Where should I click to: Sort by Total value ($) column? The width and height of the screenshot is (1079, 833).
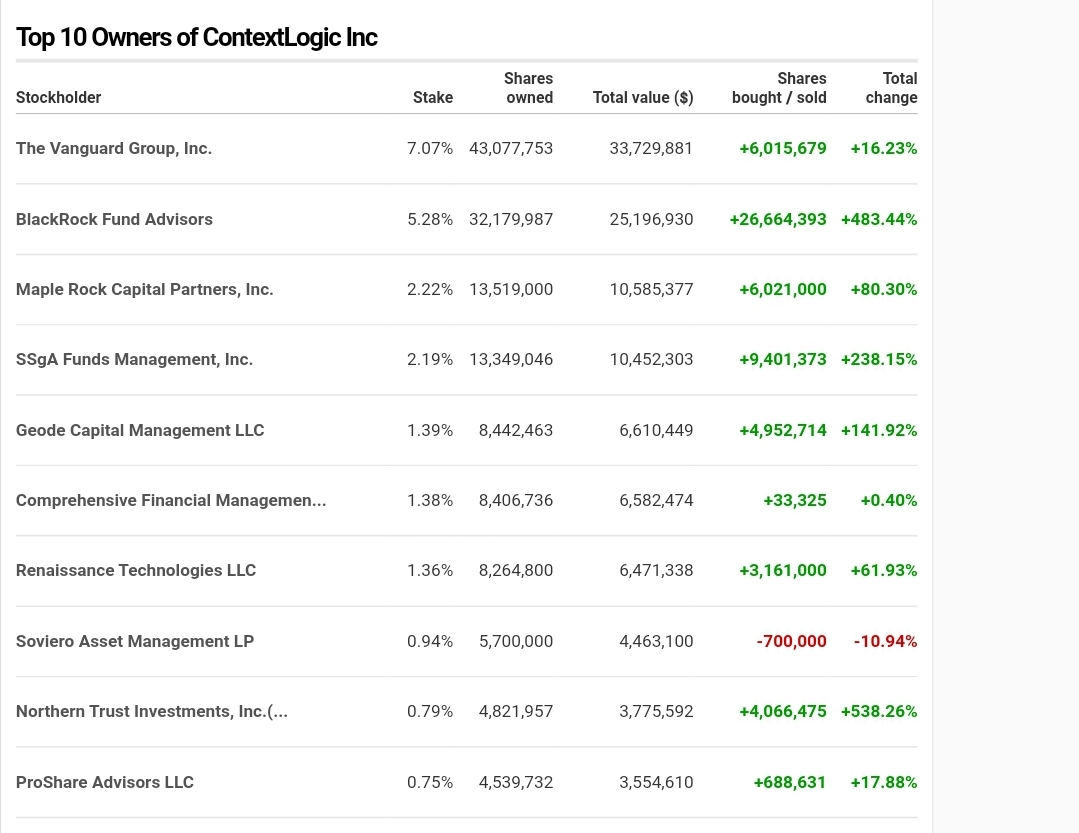click(642, 97)
